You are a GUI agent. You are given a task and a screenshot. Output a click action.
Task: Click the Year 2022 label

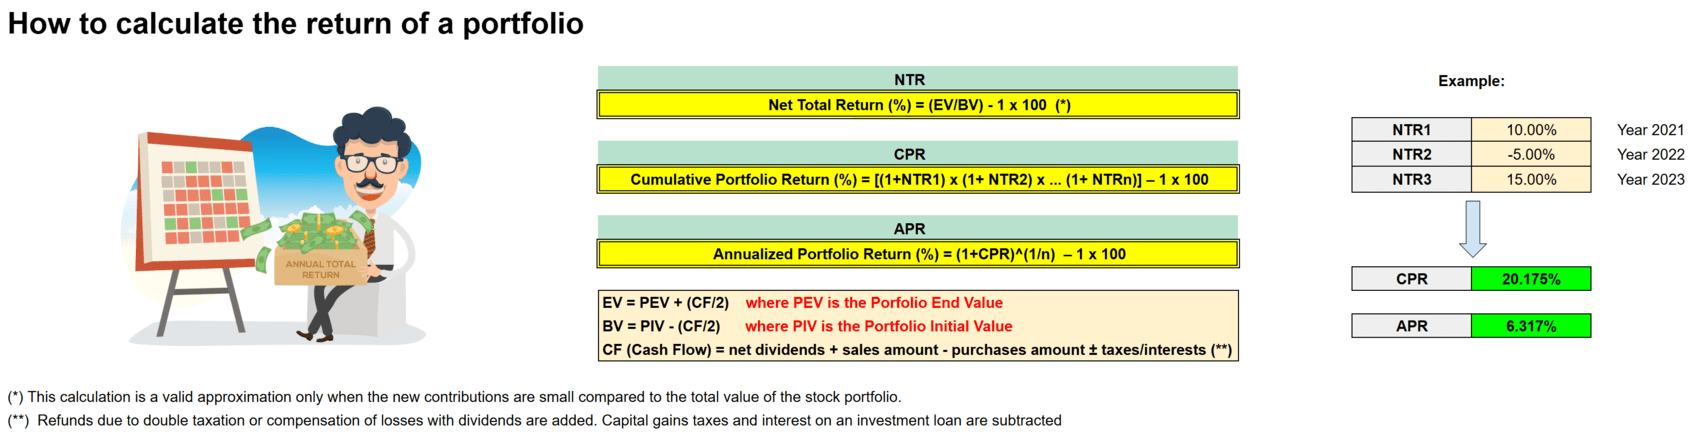tap(1650, 155)
